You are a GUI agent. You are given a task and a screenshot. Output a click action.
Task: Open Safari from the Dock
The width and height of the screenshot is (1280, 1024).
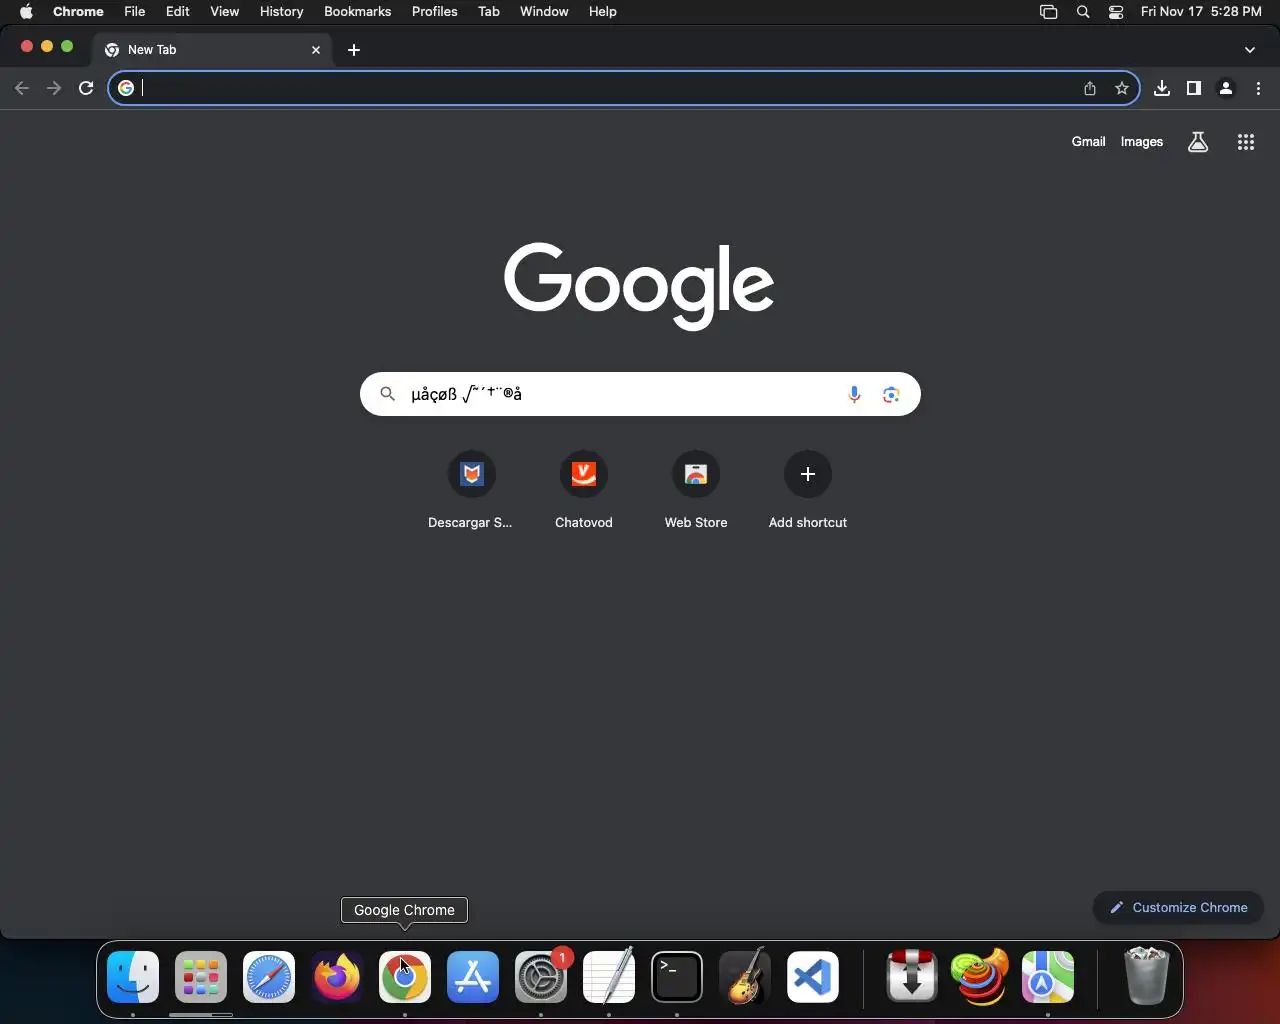(269, 977)
